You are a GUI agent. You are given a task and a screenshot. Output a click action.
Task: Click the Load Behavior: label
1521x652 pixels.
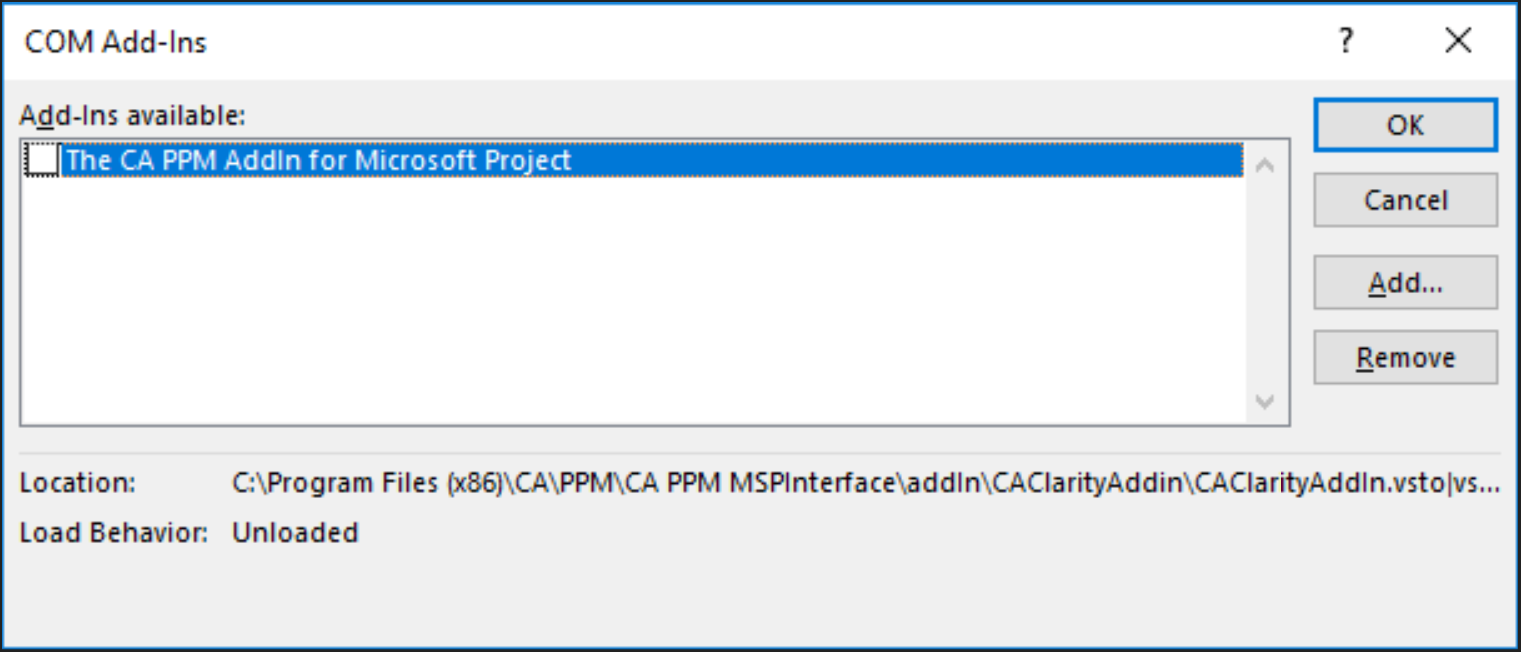[113, 533]
